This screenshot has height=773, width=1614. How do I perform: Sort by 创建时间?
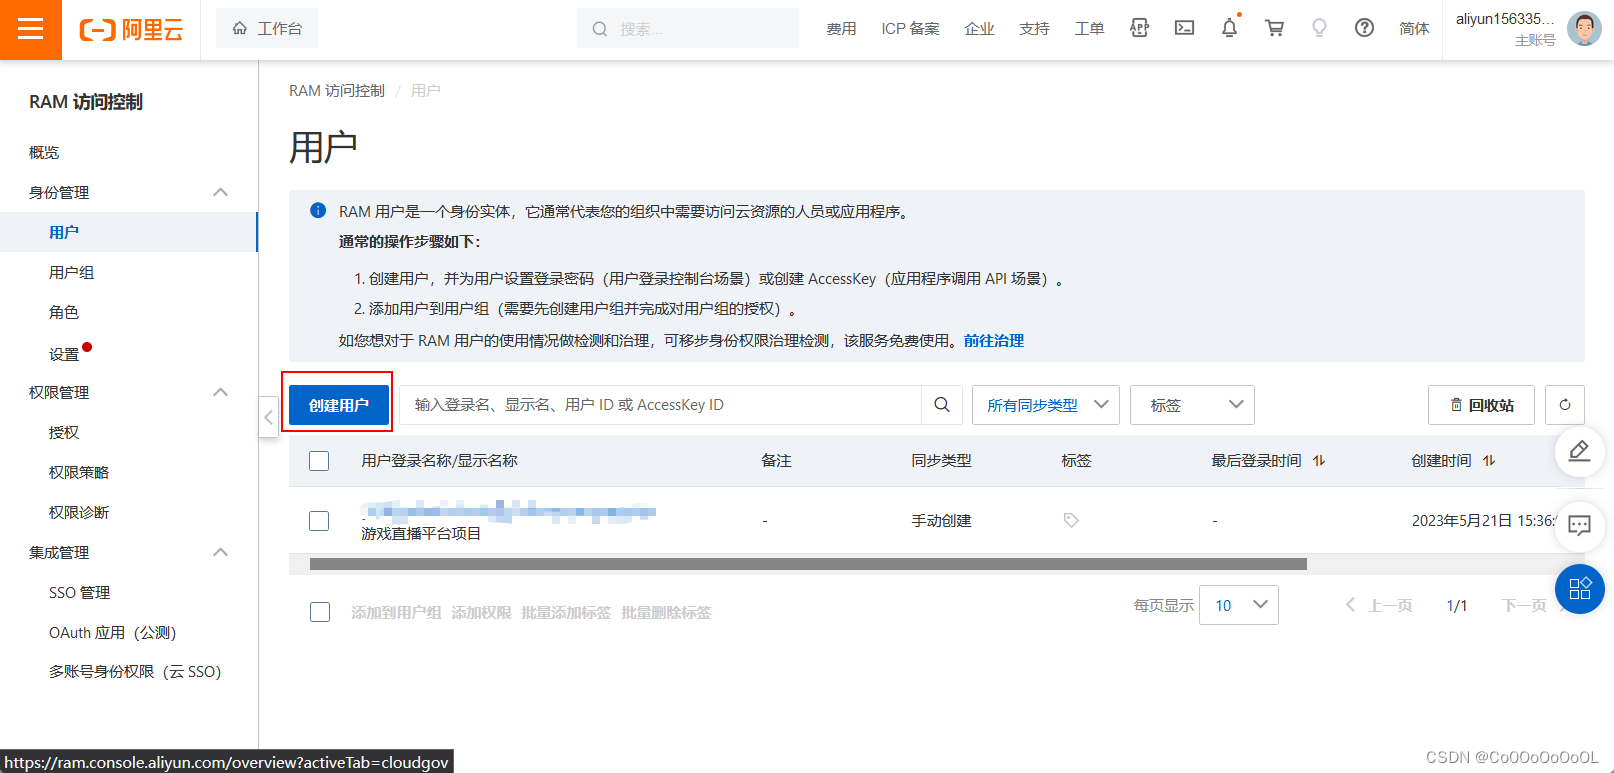click(x=1489, y=461)
